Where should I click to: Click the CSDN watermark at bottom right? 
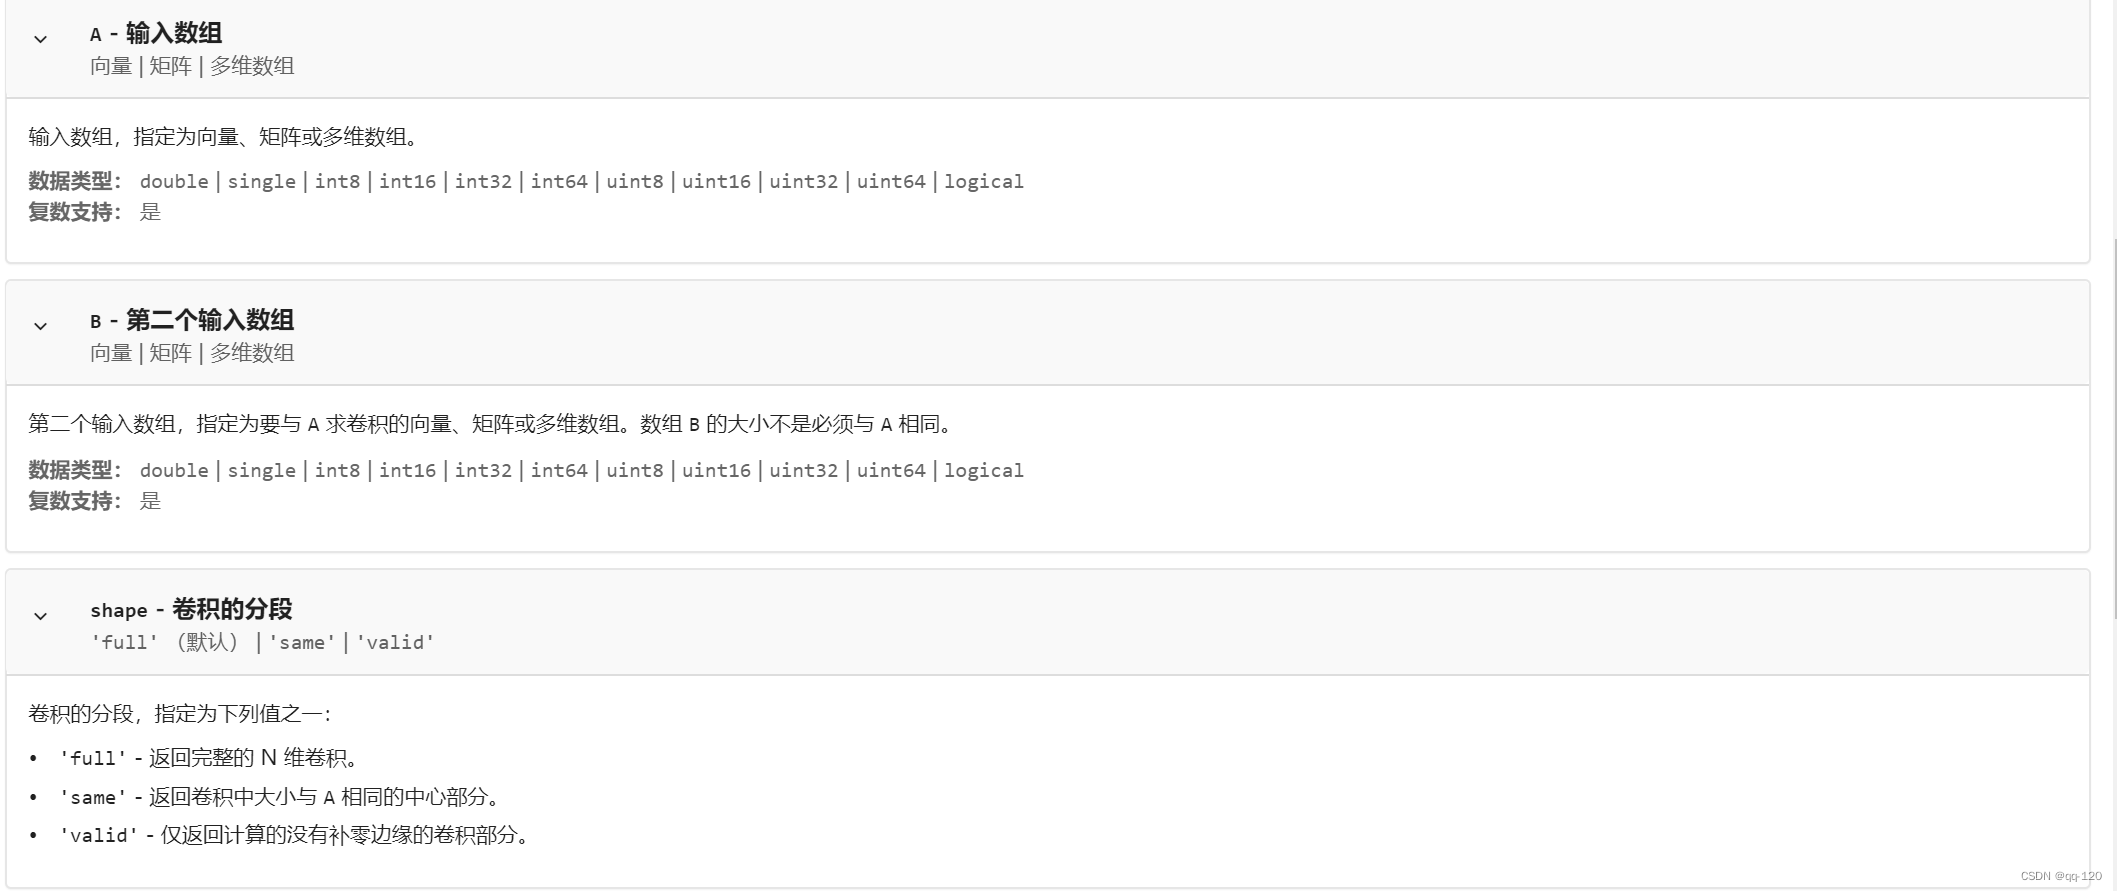tap(2061, 876)
